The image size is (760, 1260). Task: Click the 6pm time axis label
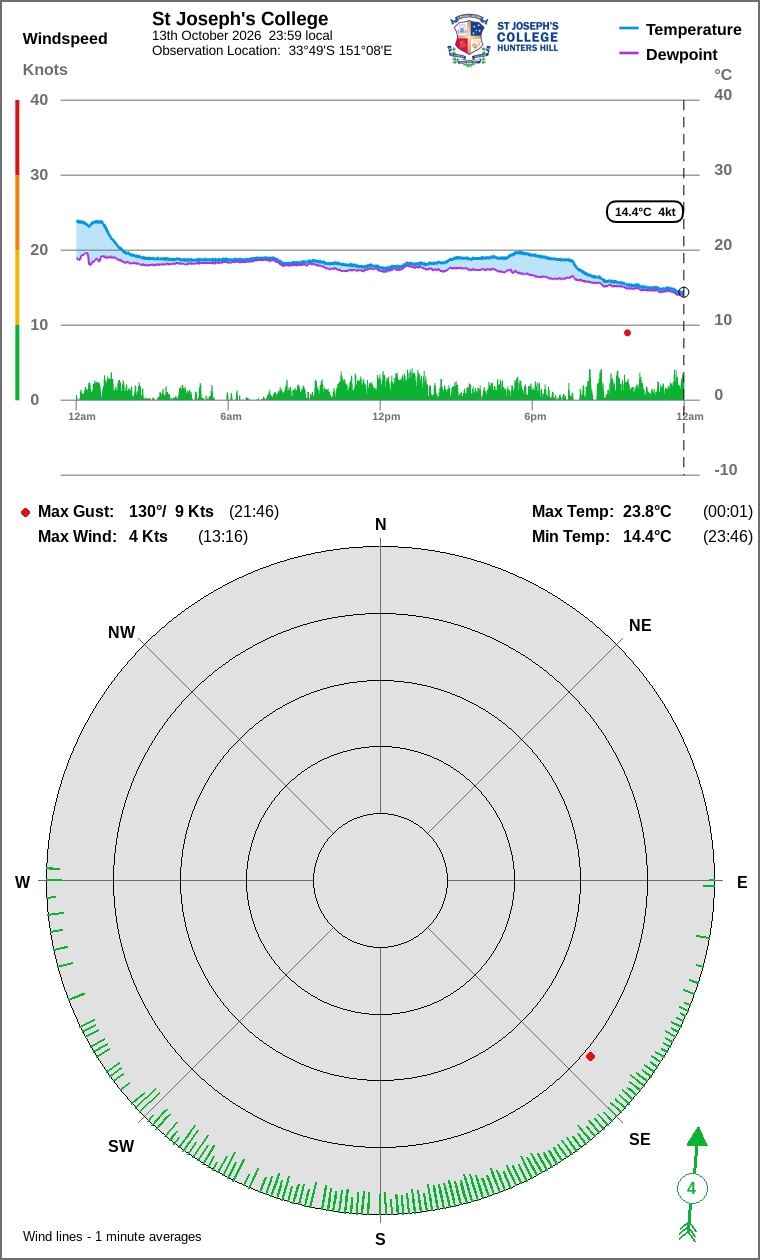point(535,416)
